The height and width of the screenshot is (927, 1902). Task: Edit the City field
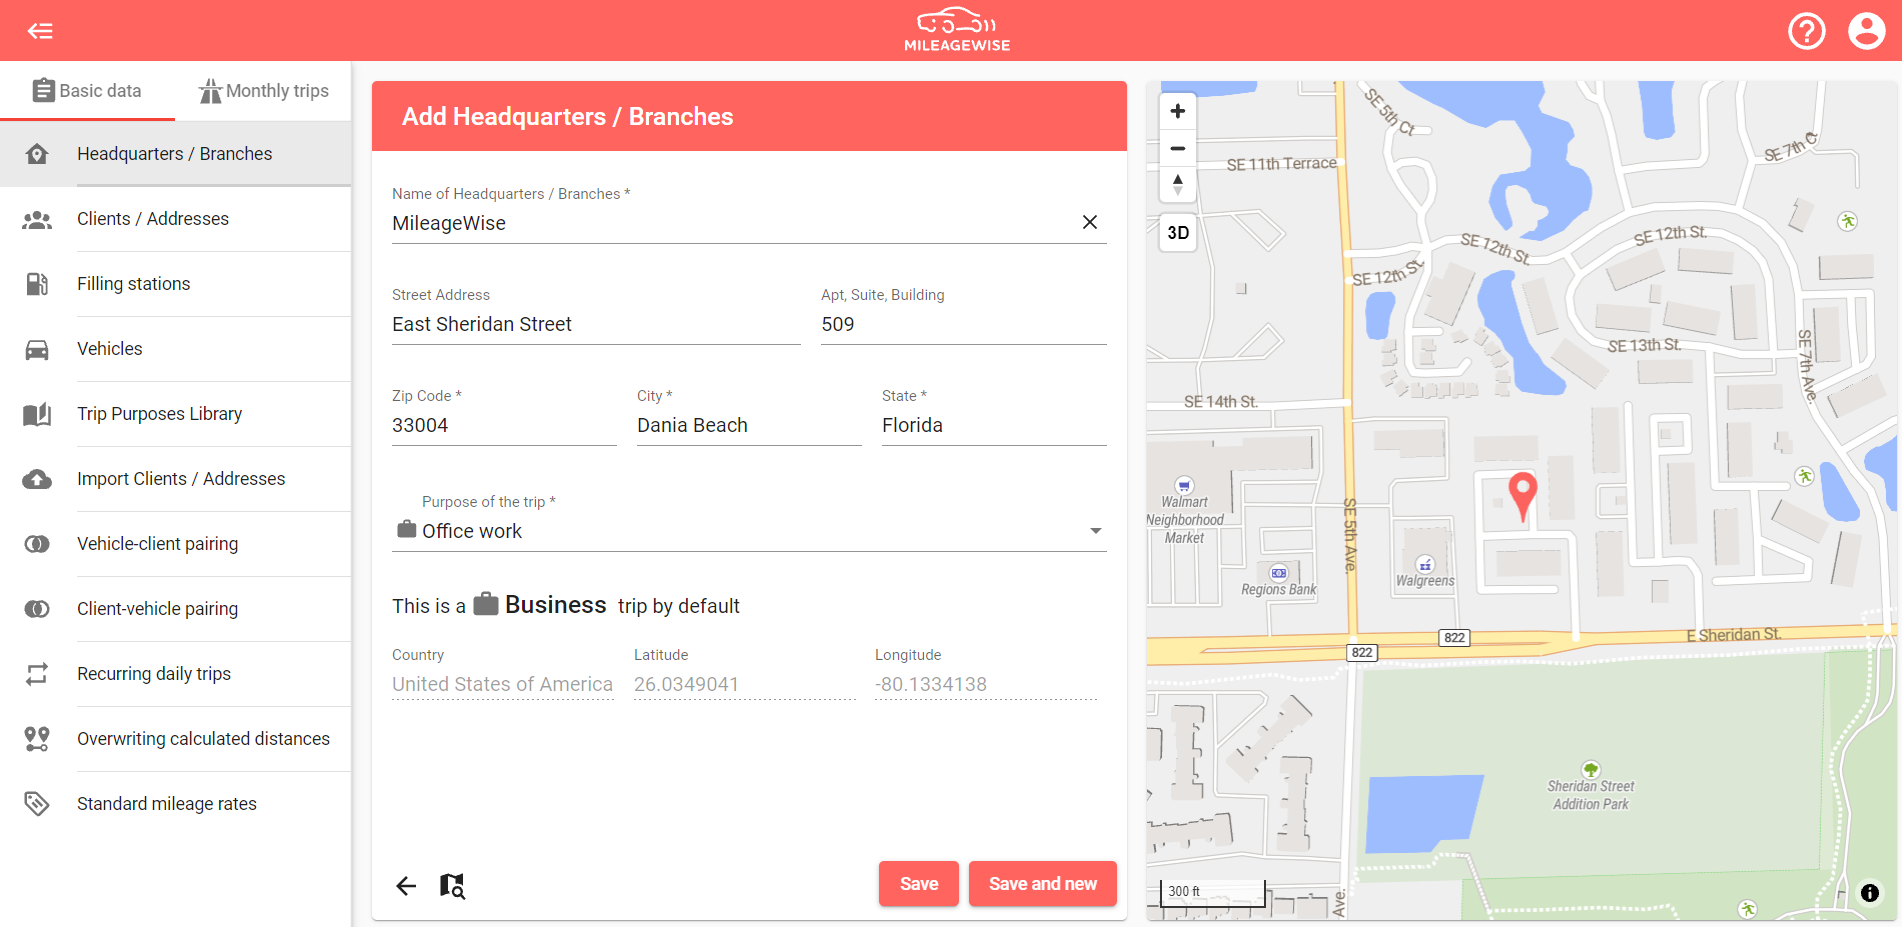pos(749,425)
